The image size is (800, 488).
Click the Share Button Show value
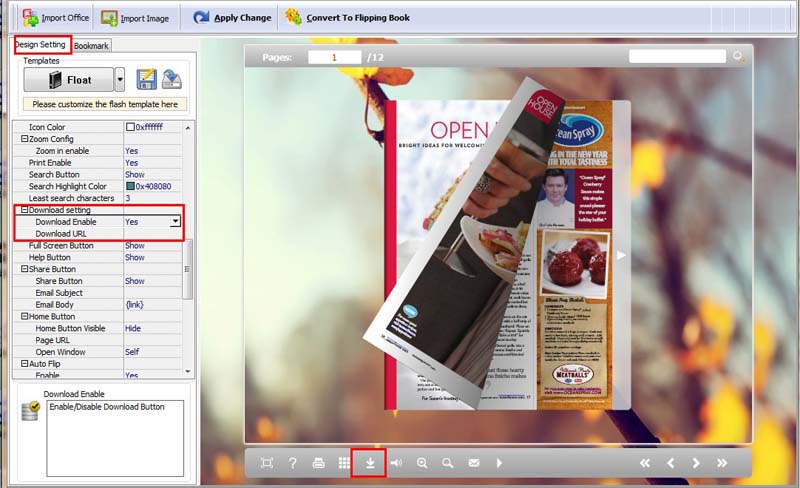135,281
